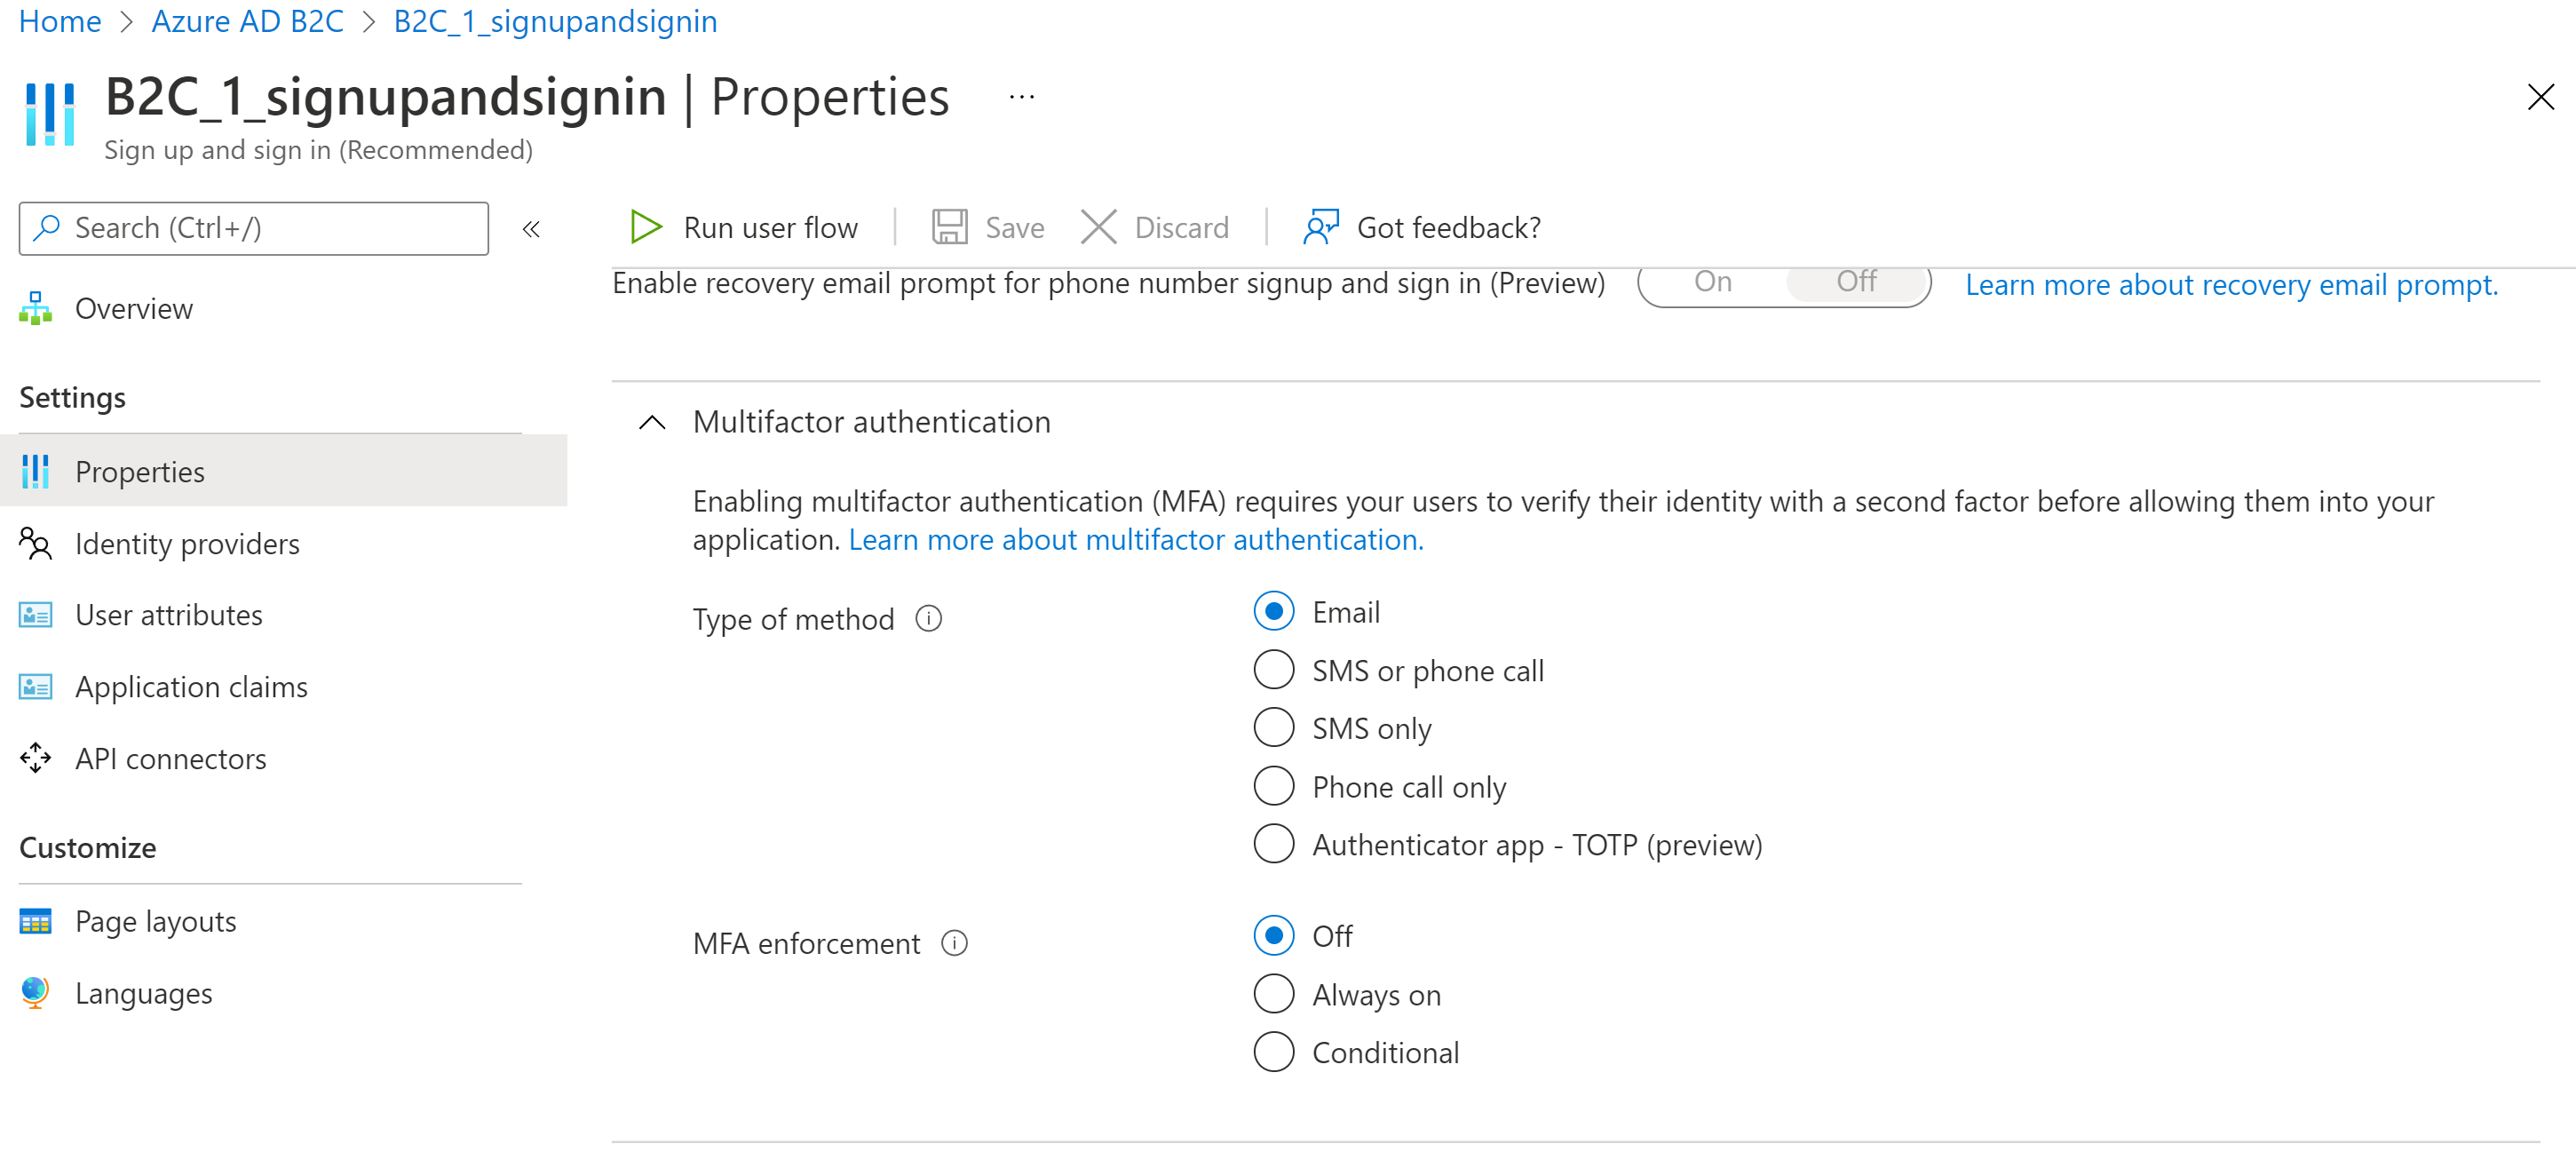
Task: Click the Languages globe icon
Action: click(x=35, y=992)
